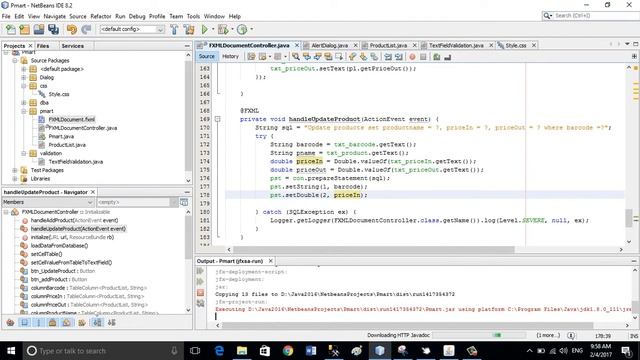This screenshot has height=360, width=640.
Task: Select handleAddProduct in Navigator
Action: (x=74, y=220)
